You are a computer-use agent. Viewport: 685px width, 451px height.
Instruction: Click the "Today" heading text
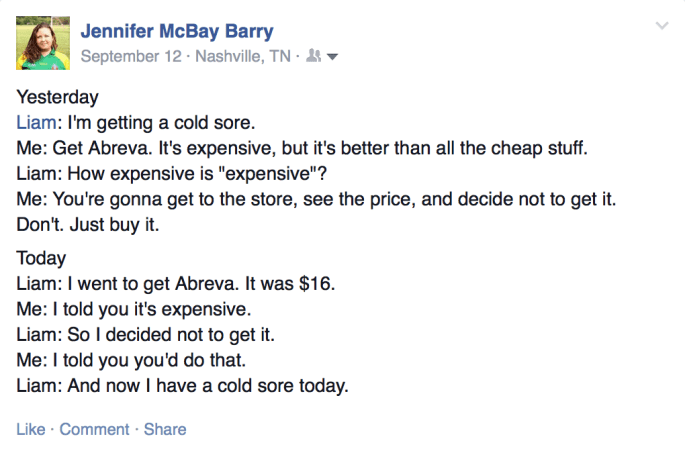[x=41, y=258]
